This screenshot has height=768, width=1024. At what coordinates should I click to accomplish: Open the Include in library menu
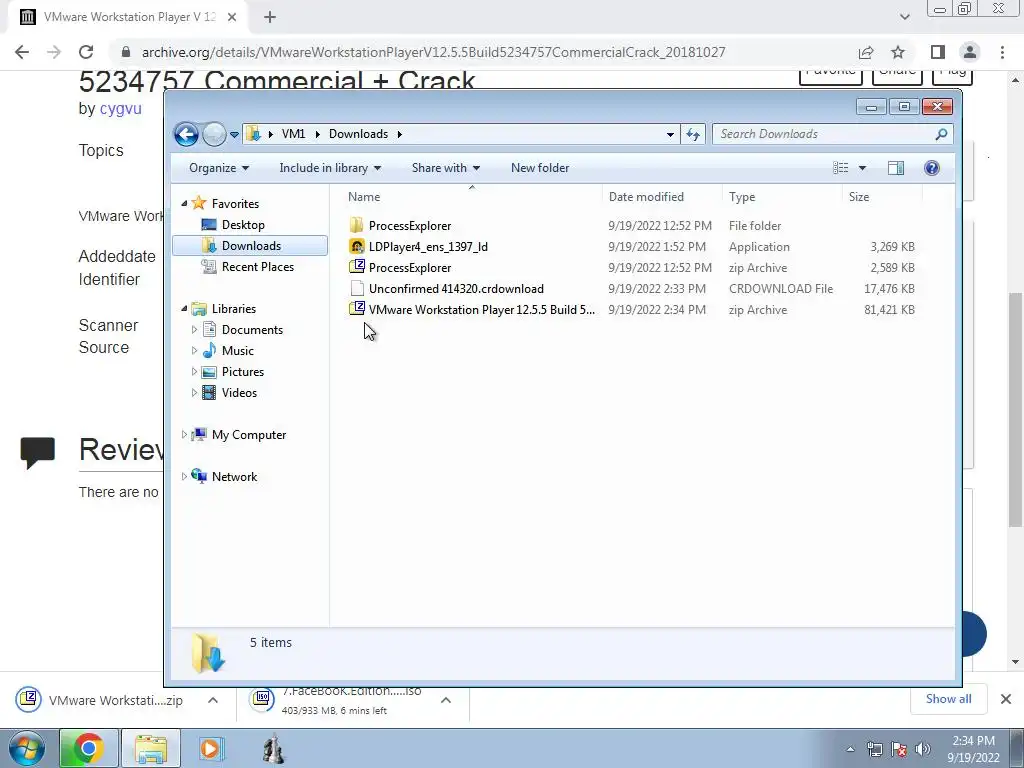[330, 168]
